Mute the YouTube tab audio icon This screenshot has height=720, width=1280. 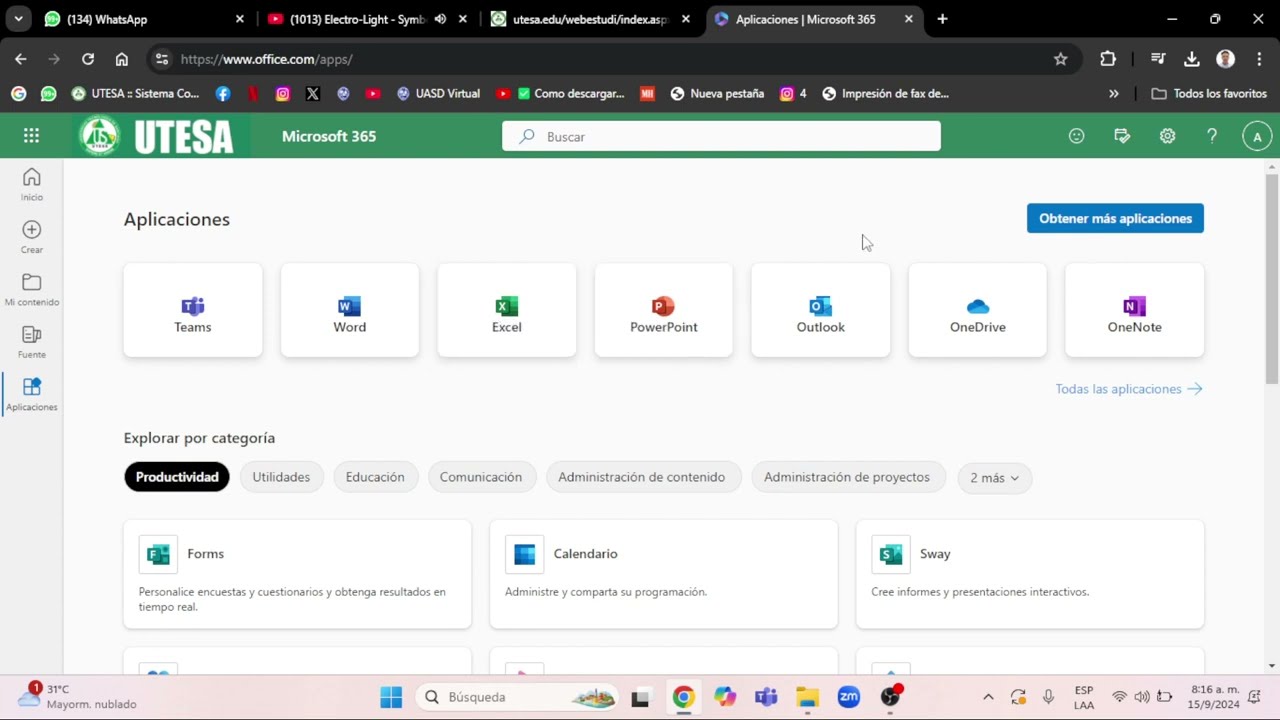point(440,19)
